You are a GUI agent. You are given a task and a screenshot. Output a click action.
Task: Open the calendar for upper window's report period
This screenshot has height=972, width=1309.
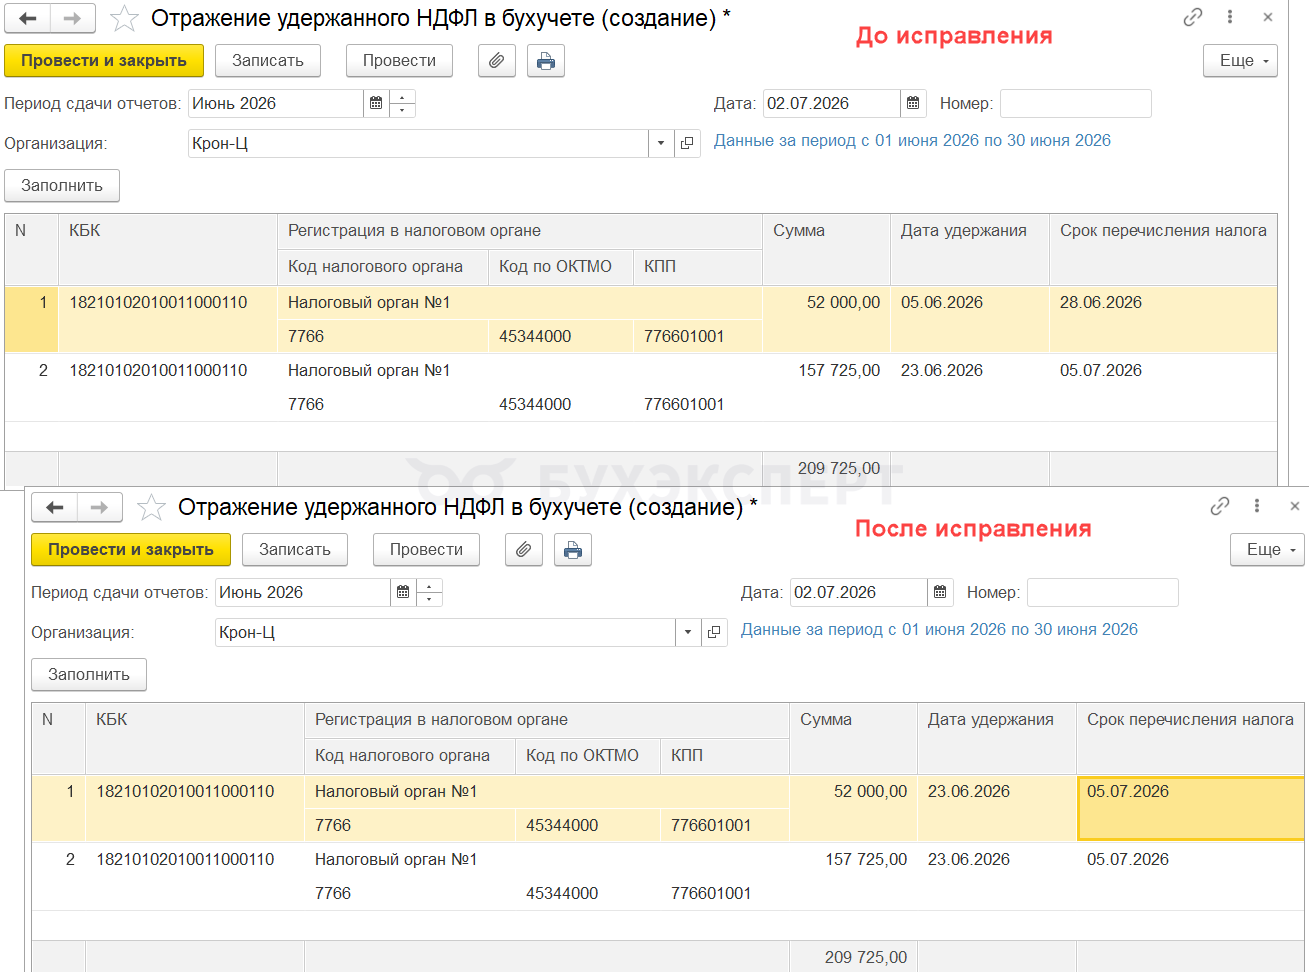(376, 104)
